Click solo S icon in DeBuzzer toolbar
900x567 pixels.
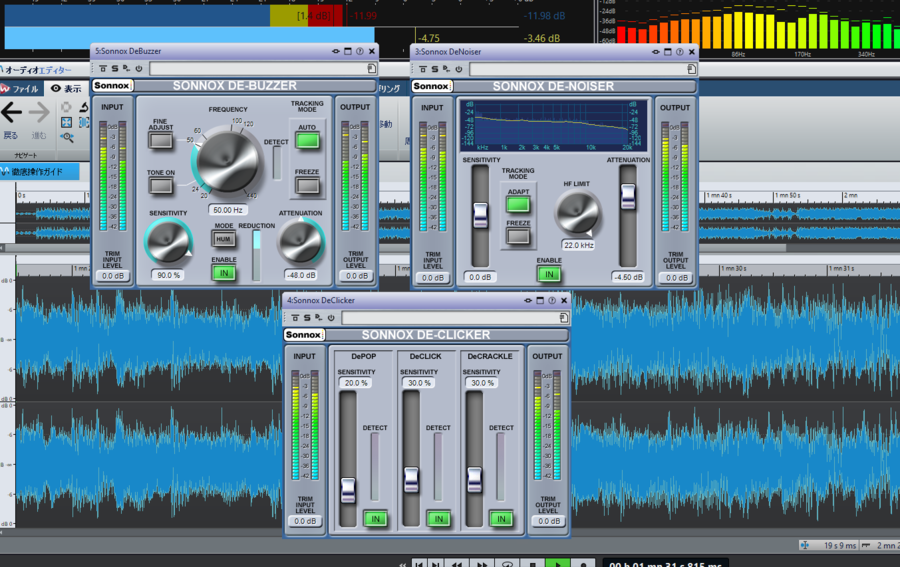(x=115, y=68)
